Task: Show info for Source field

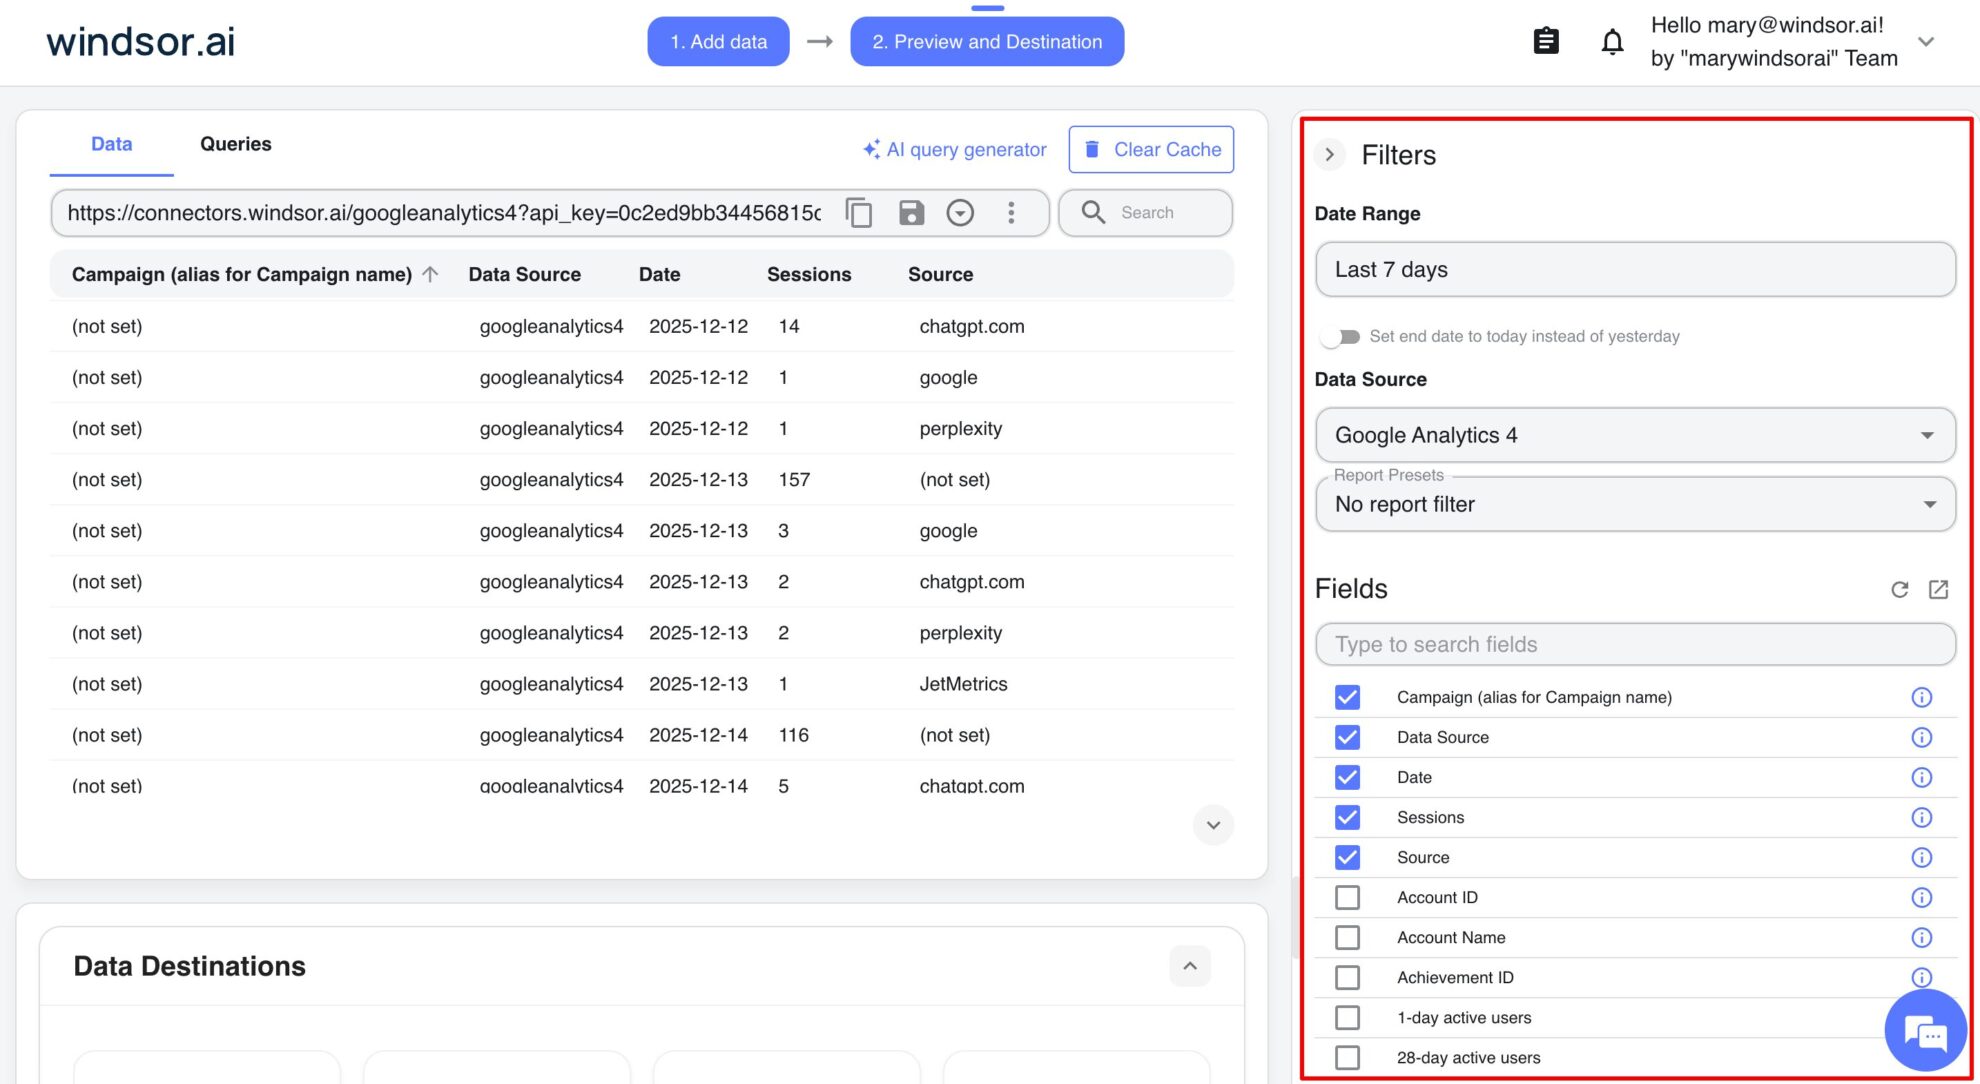Action: pos(1921,857)
